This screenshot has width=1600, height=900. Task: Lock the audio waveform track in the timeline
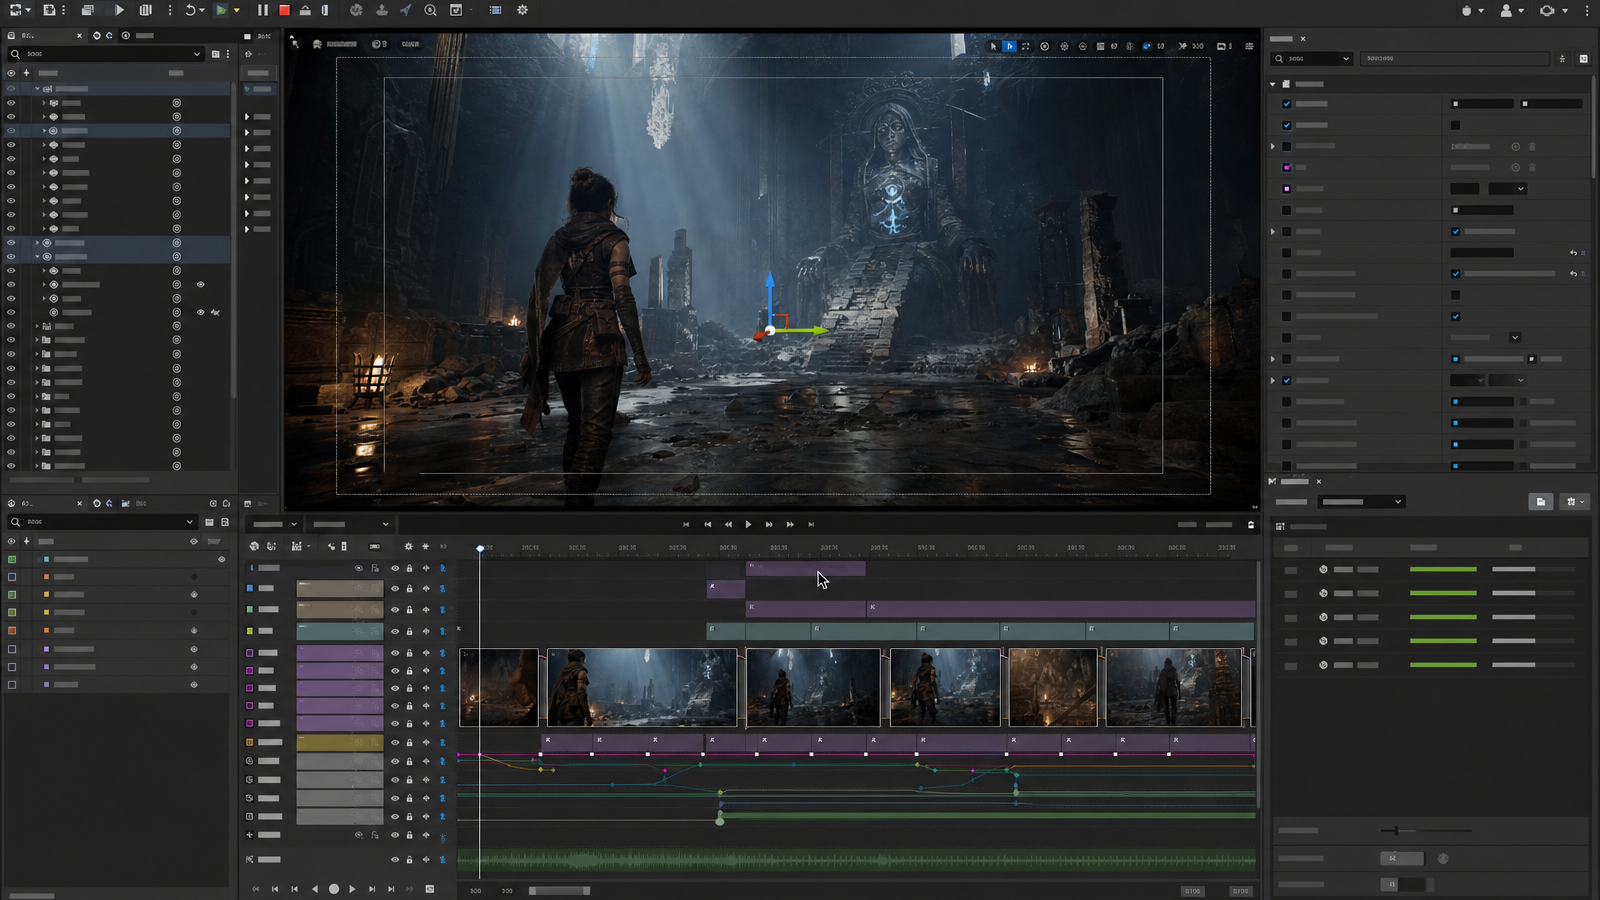click(x=409, y=860)
